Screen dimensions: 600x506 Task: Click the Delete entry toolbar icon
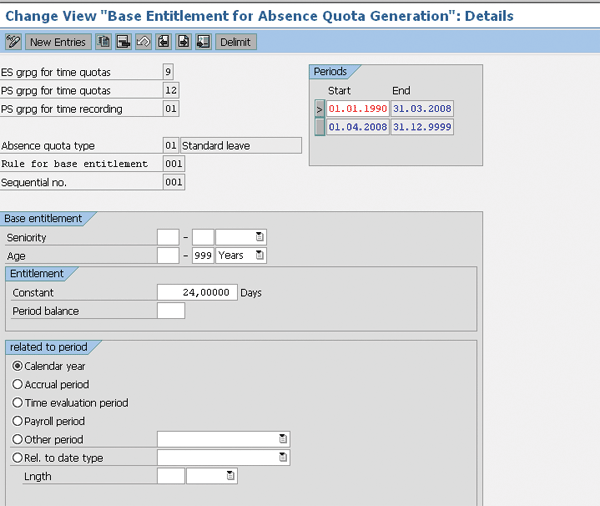pyautogui.click(x=123, y=42)
